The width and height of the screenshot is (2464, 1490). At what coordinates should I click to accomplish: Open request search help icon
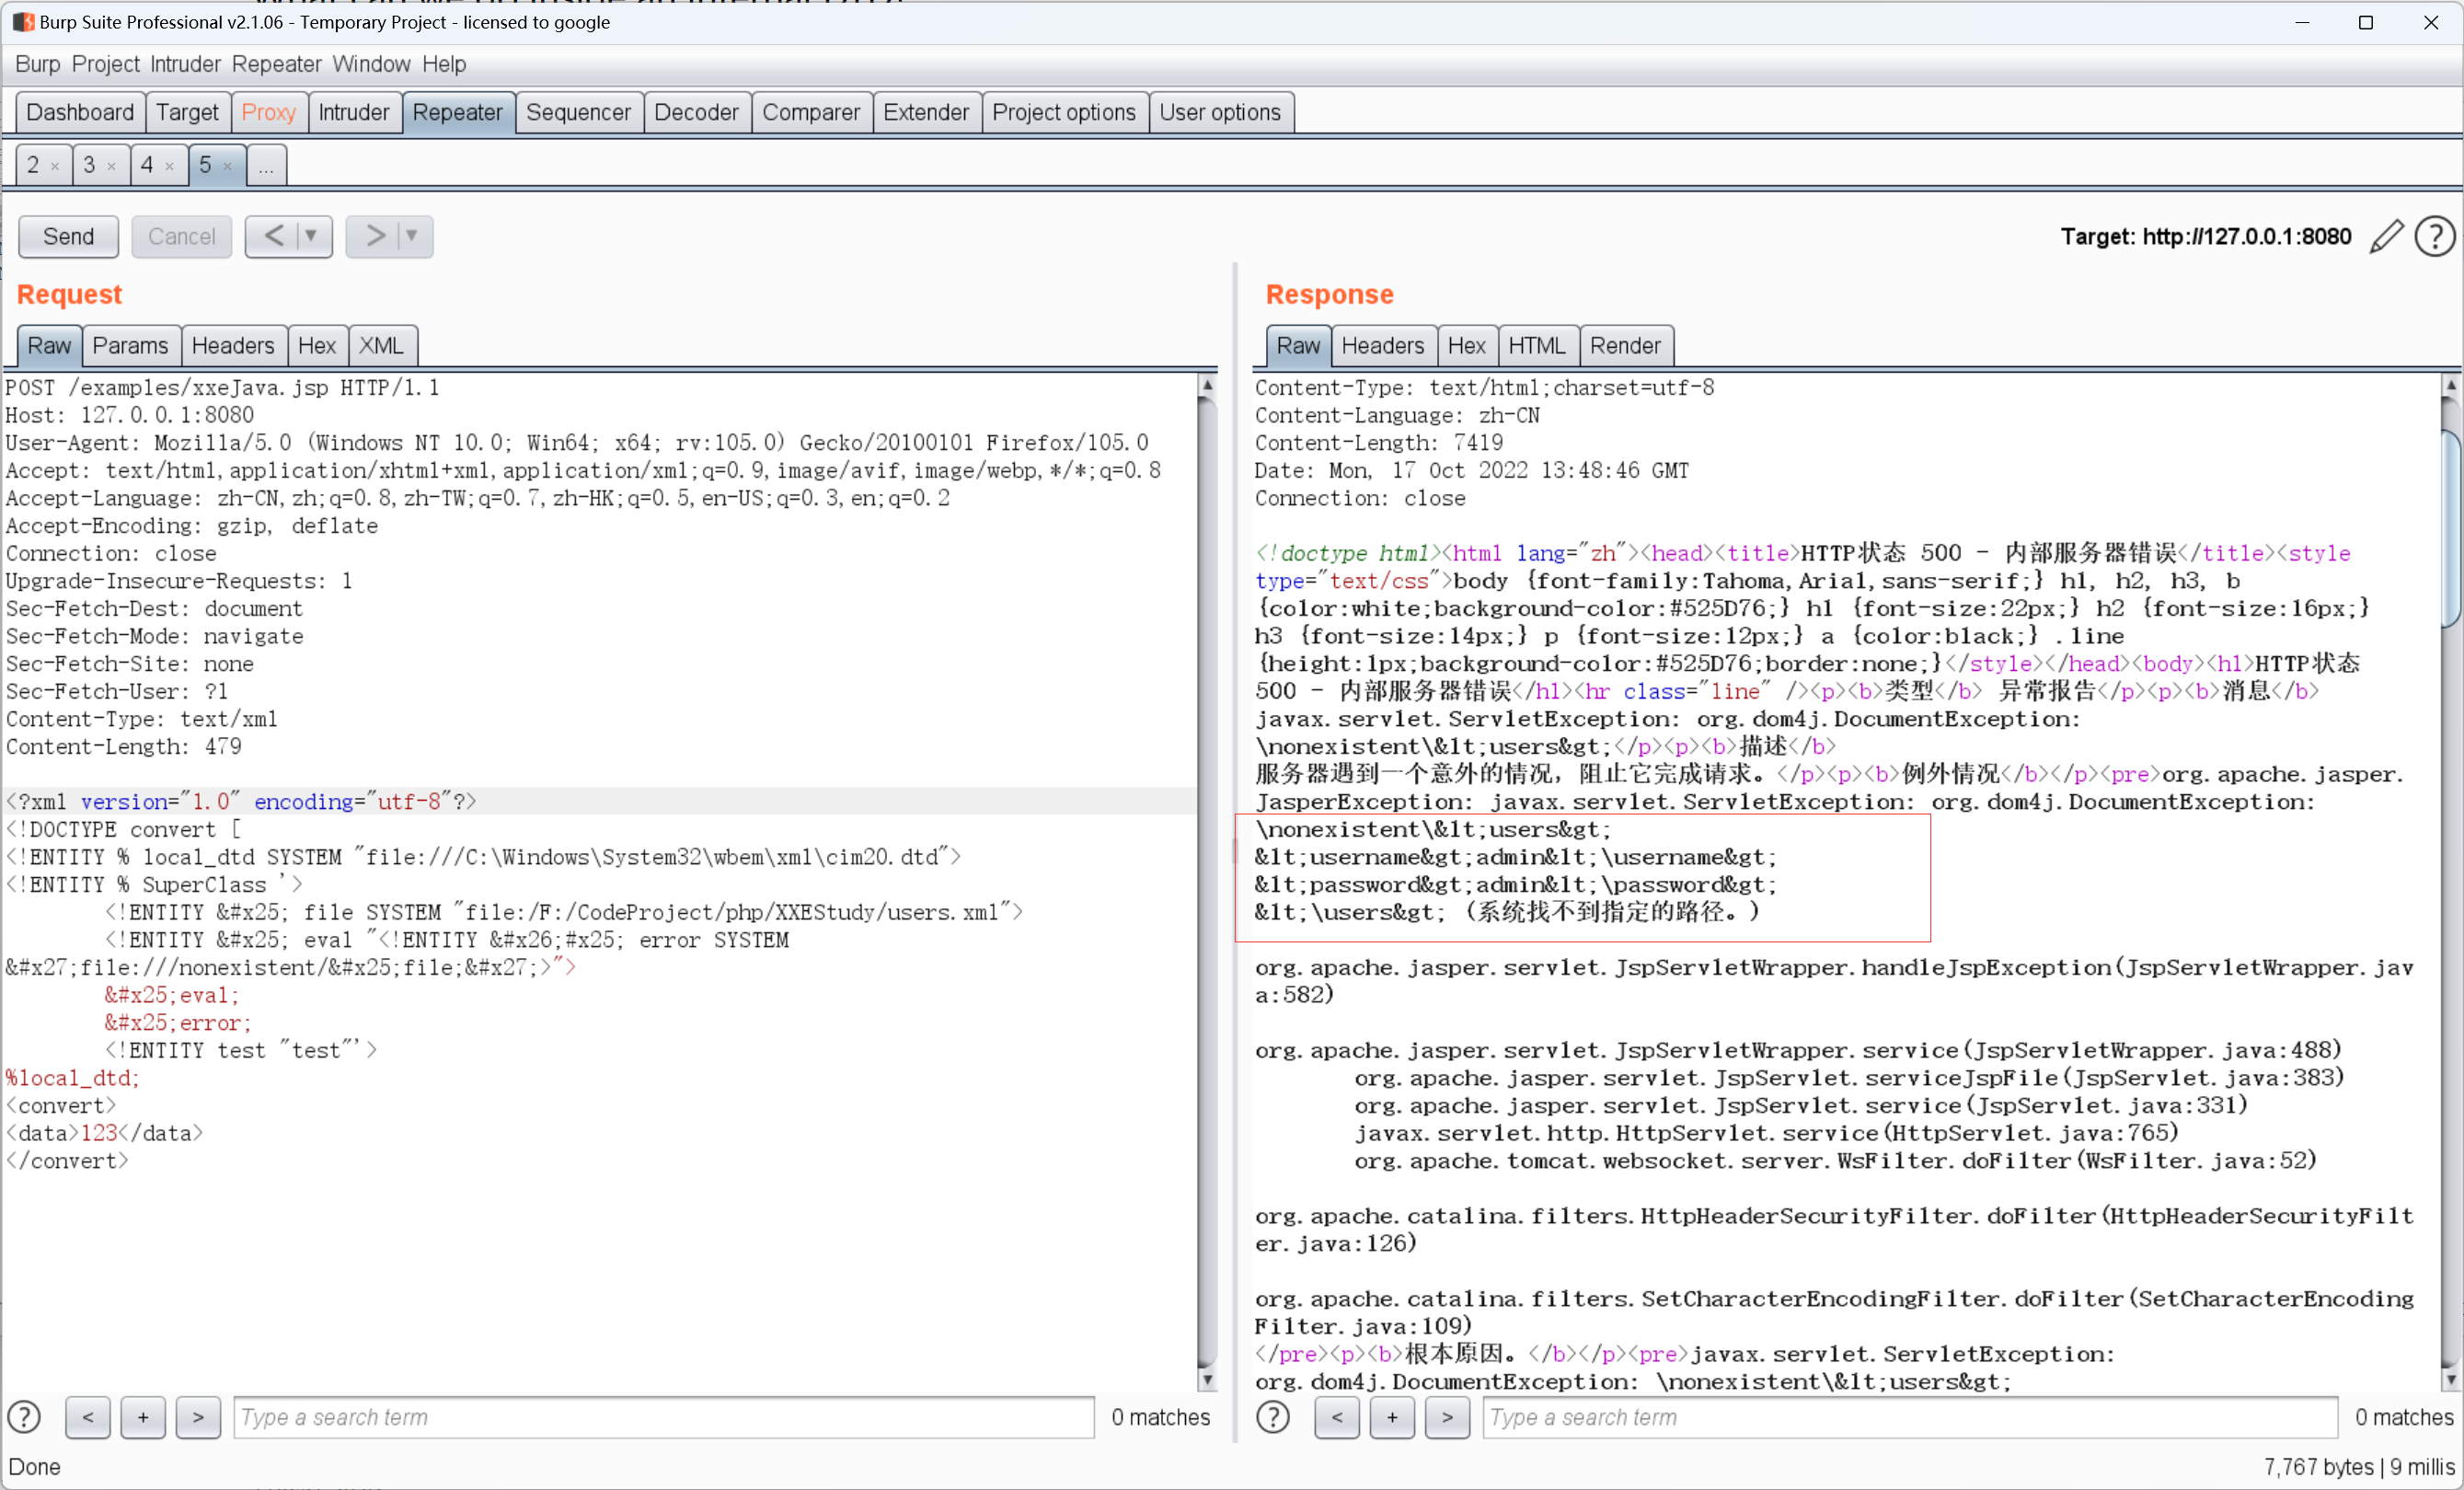tap(24, 1417)
